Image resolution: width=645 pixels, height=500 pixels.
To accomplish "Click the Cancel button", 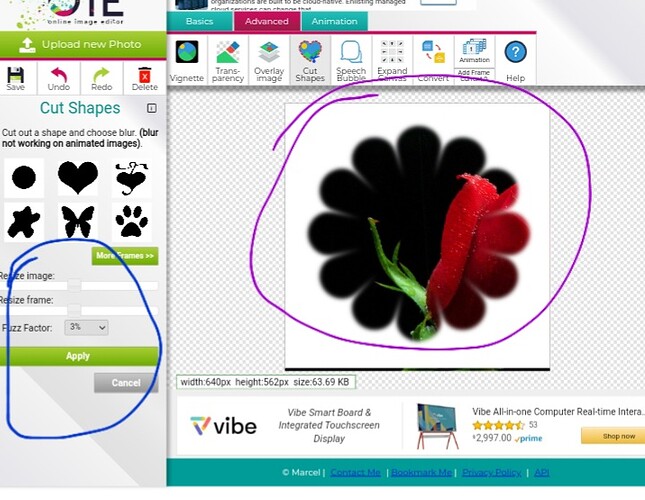I will click(x=126, y=383).
